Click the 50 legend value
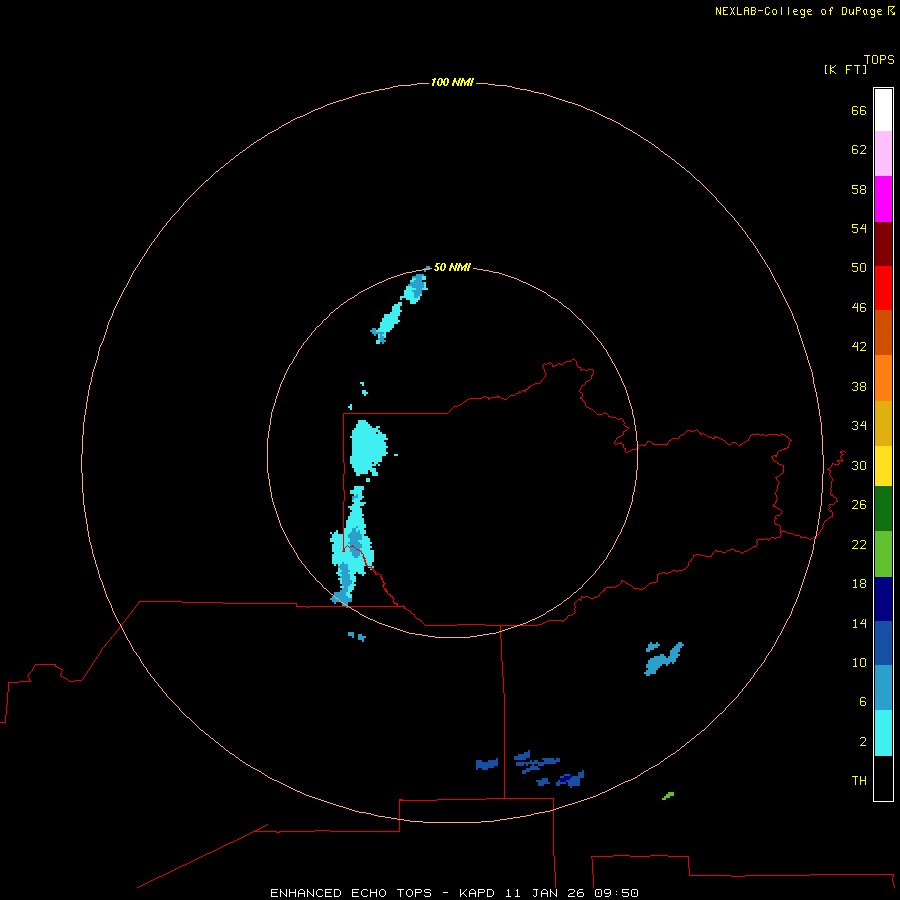Screen dimensions: 900x900 click(x=859, y=267)
